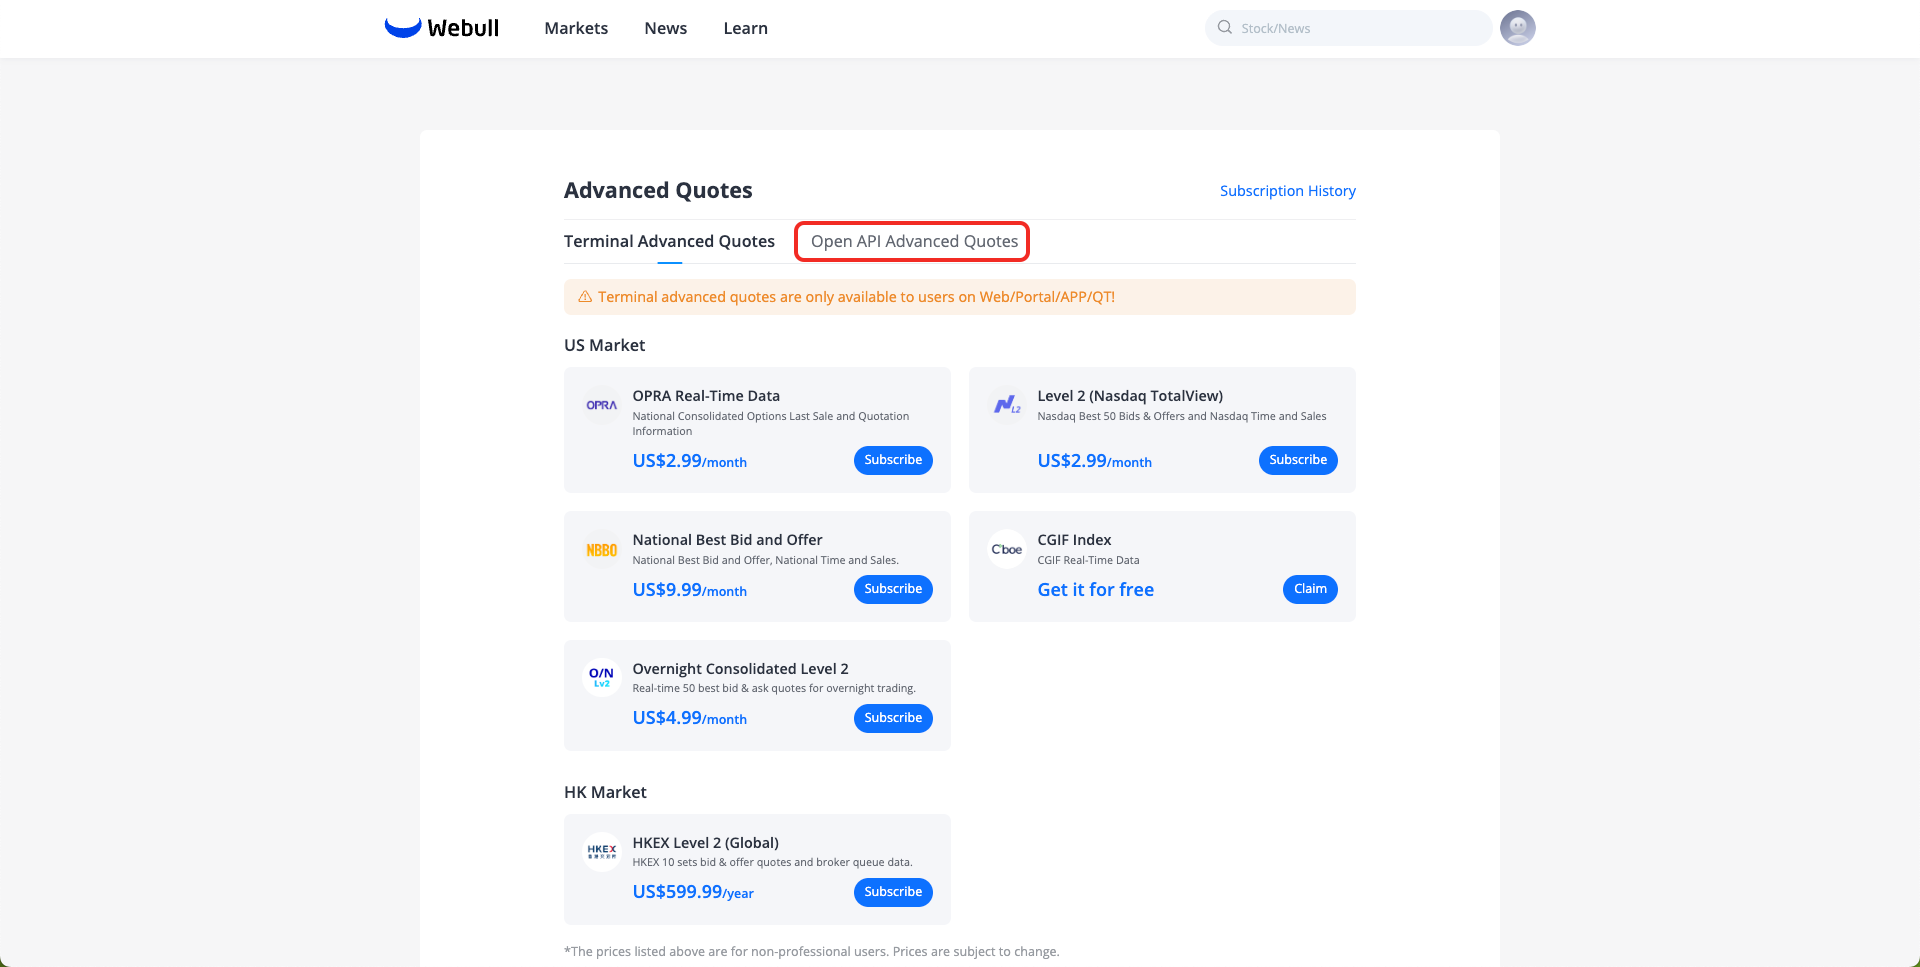Select the Terminal Advanced Quotes tab
This screenshot has height=967, width=1920.
click(x=669, y=241)
